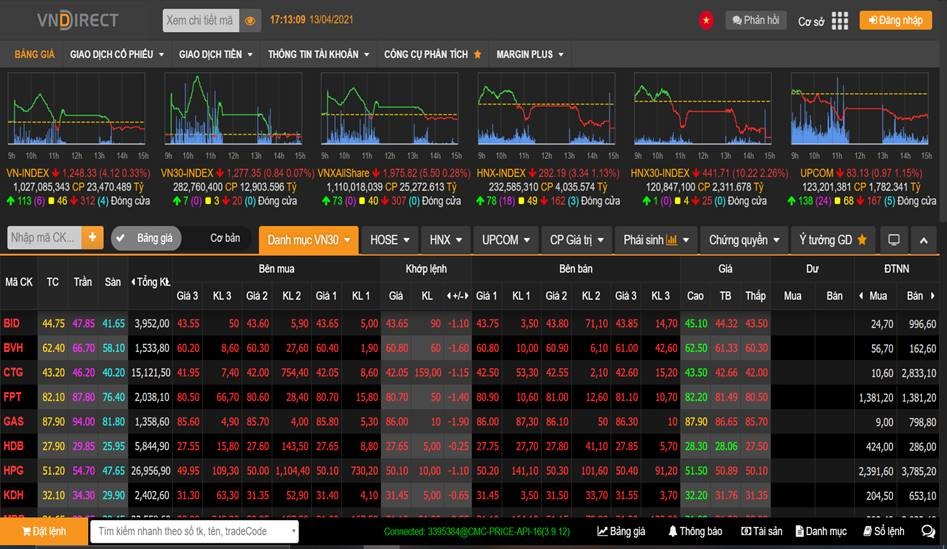Open the monitor display icon
The width and height of the screenshot is (947, 549).
pyautogui.click(x=894, y=240)
